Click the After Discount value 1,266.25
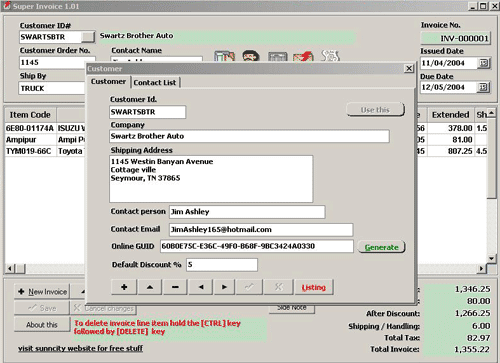Image resolution: width=500 pixels, height=363 pixels. click(x=473, y=313)
